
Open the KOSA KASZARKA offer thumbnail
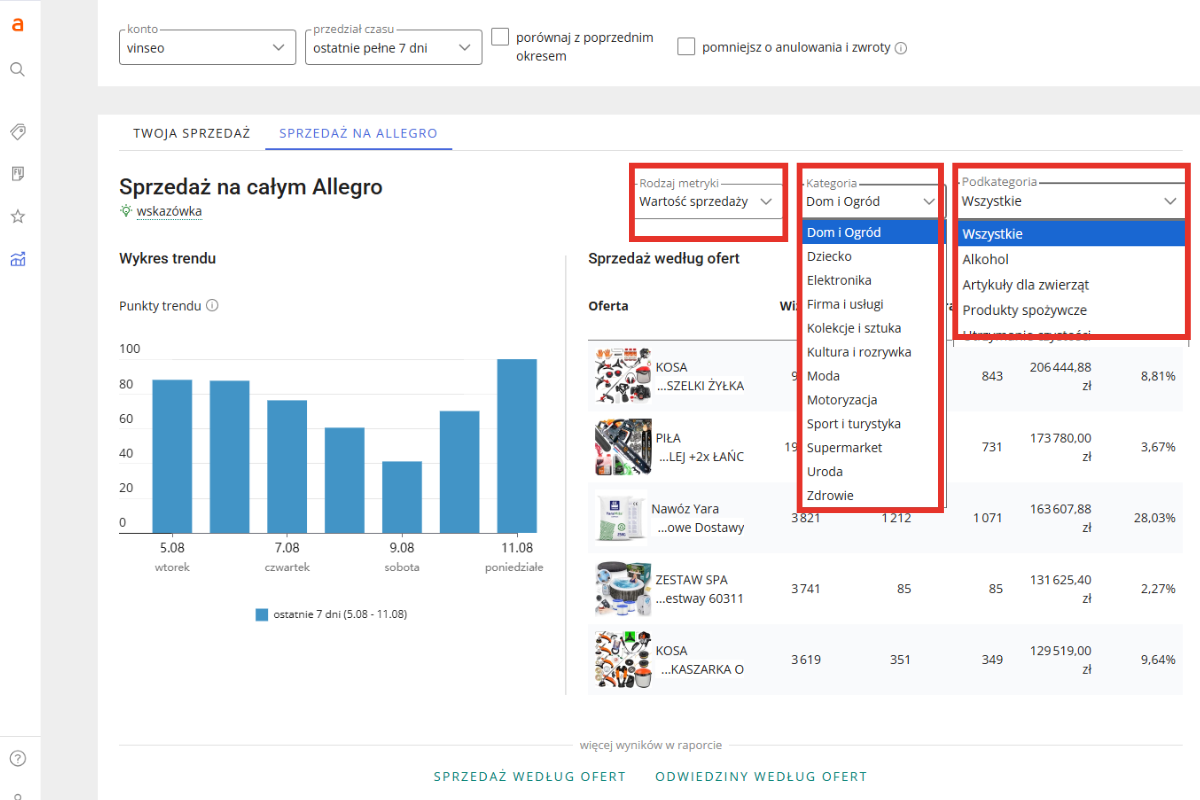(622, 660)
